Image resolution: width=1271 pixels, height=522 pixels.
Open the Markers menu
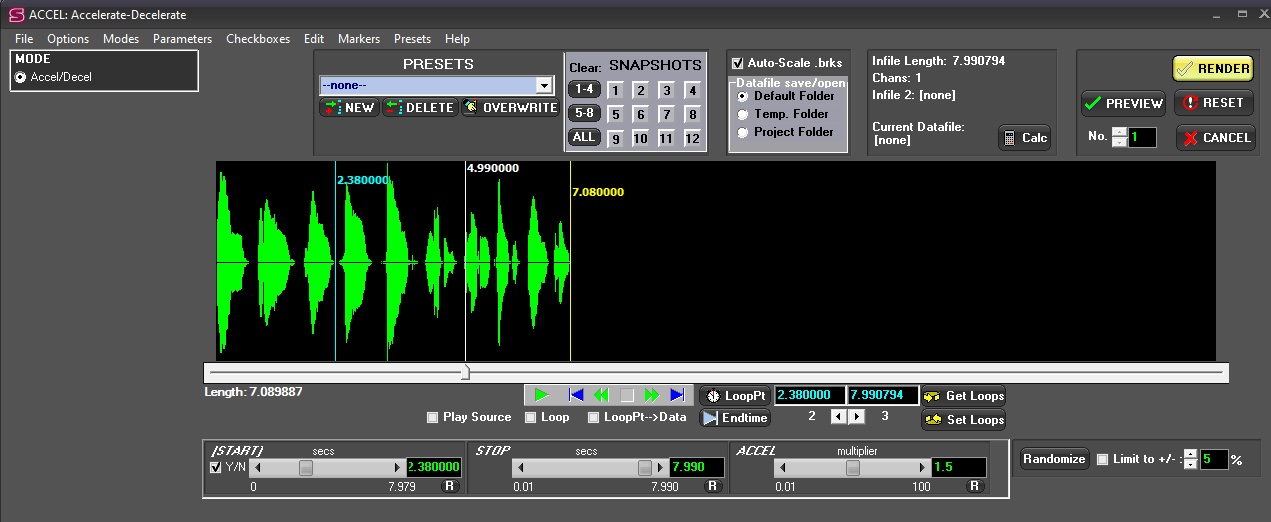tap(359, 39)
